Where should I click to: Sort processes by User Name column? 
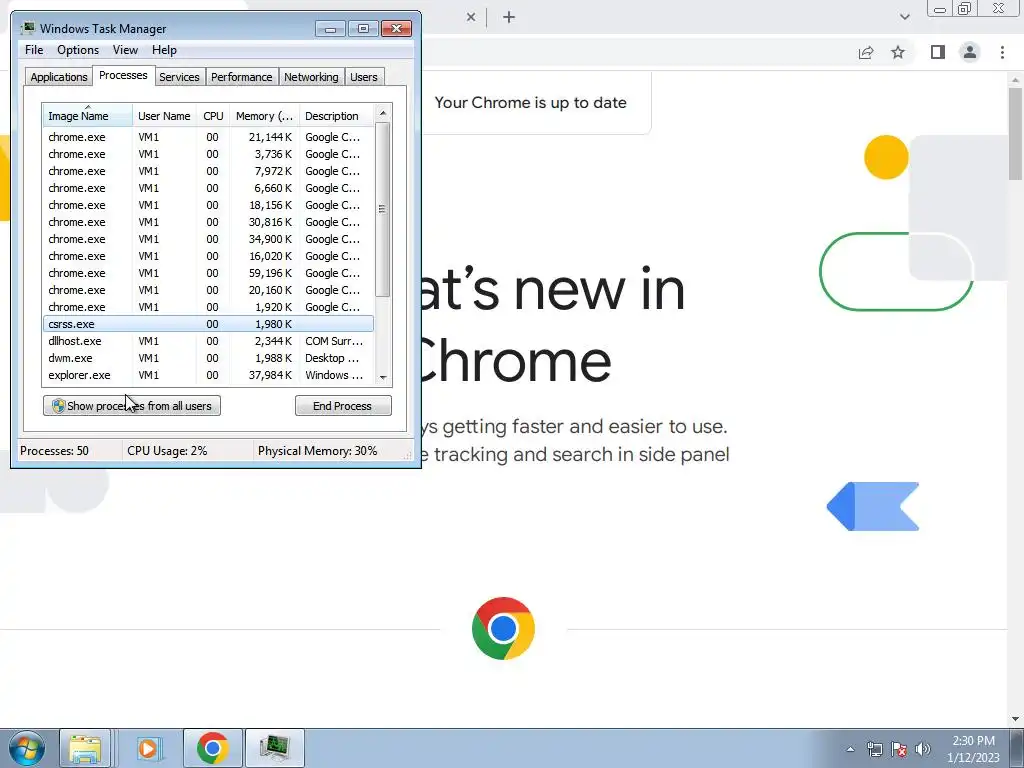(164, 116)
